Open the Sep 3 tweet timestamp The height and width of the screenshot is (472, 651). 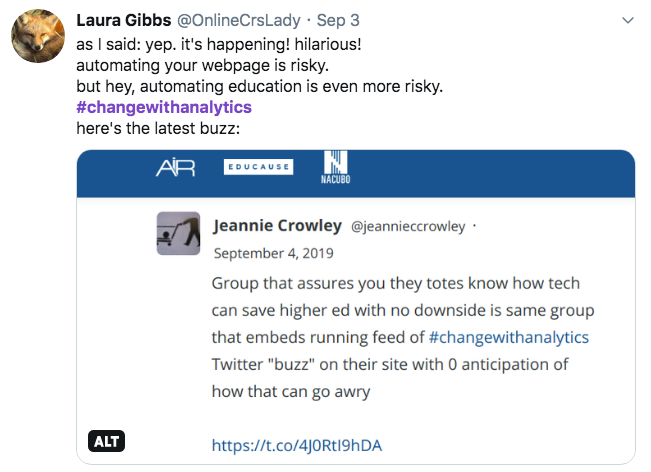(338, 20)
